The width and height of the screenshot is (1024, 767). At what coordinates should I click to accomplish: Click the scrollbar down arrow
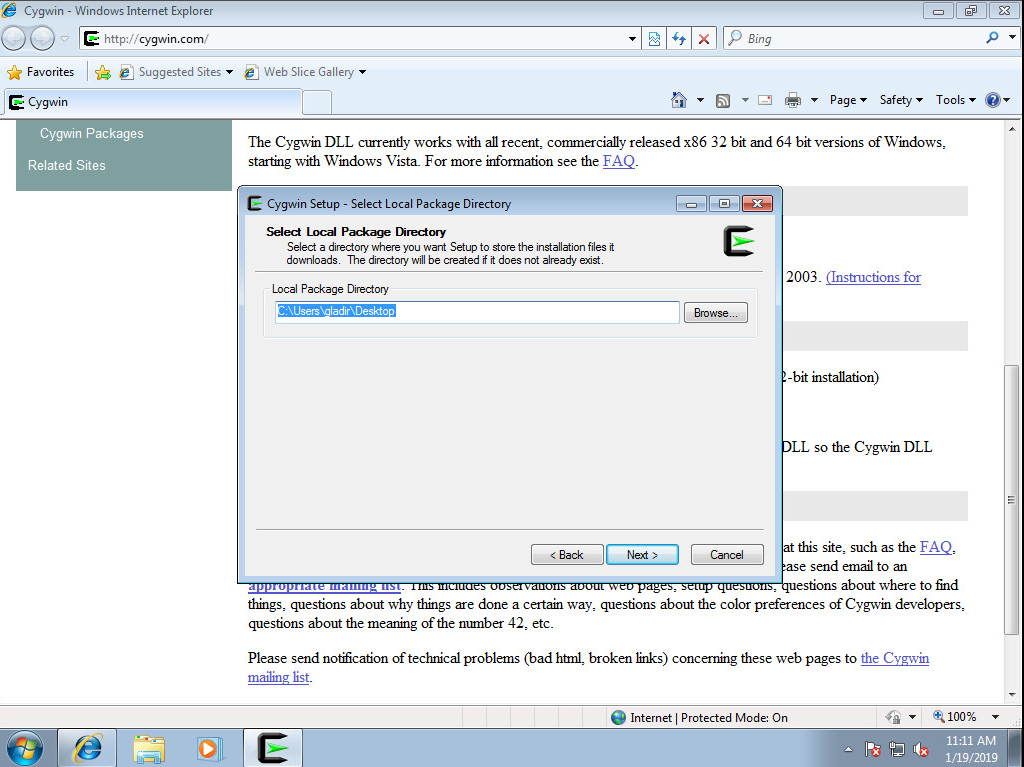1012,694
